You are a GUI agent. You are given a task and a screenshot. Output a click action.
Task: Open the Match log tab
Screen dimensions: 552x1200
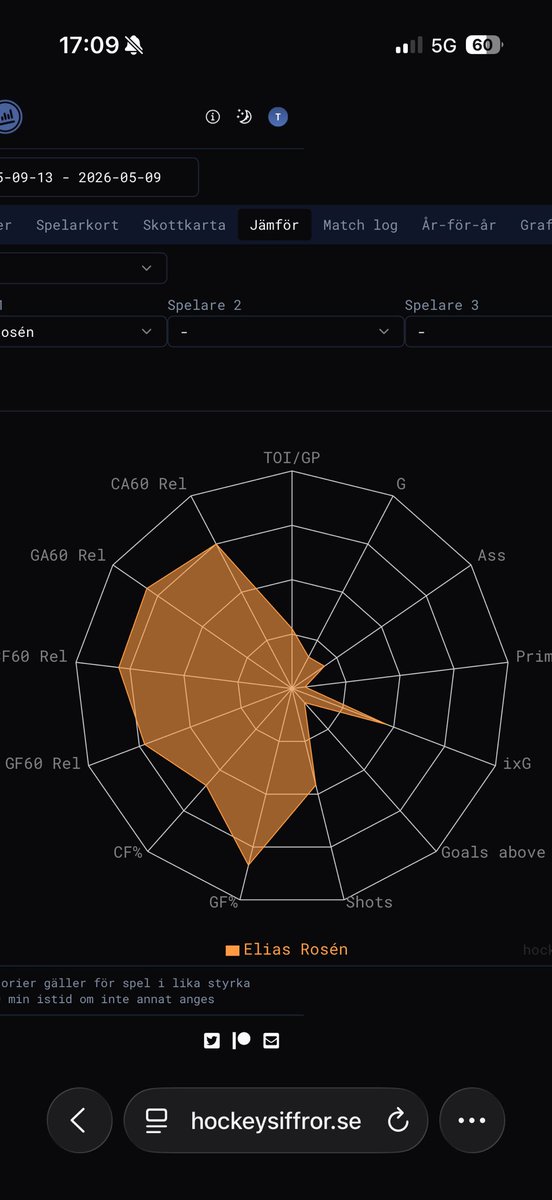360,225
